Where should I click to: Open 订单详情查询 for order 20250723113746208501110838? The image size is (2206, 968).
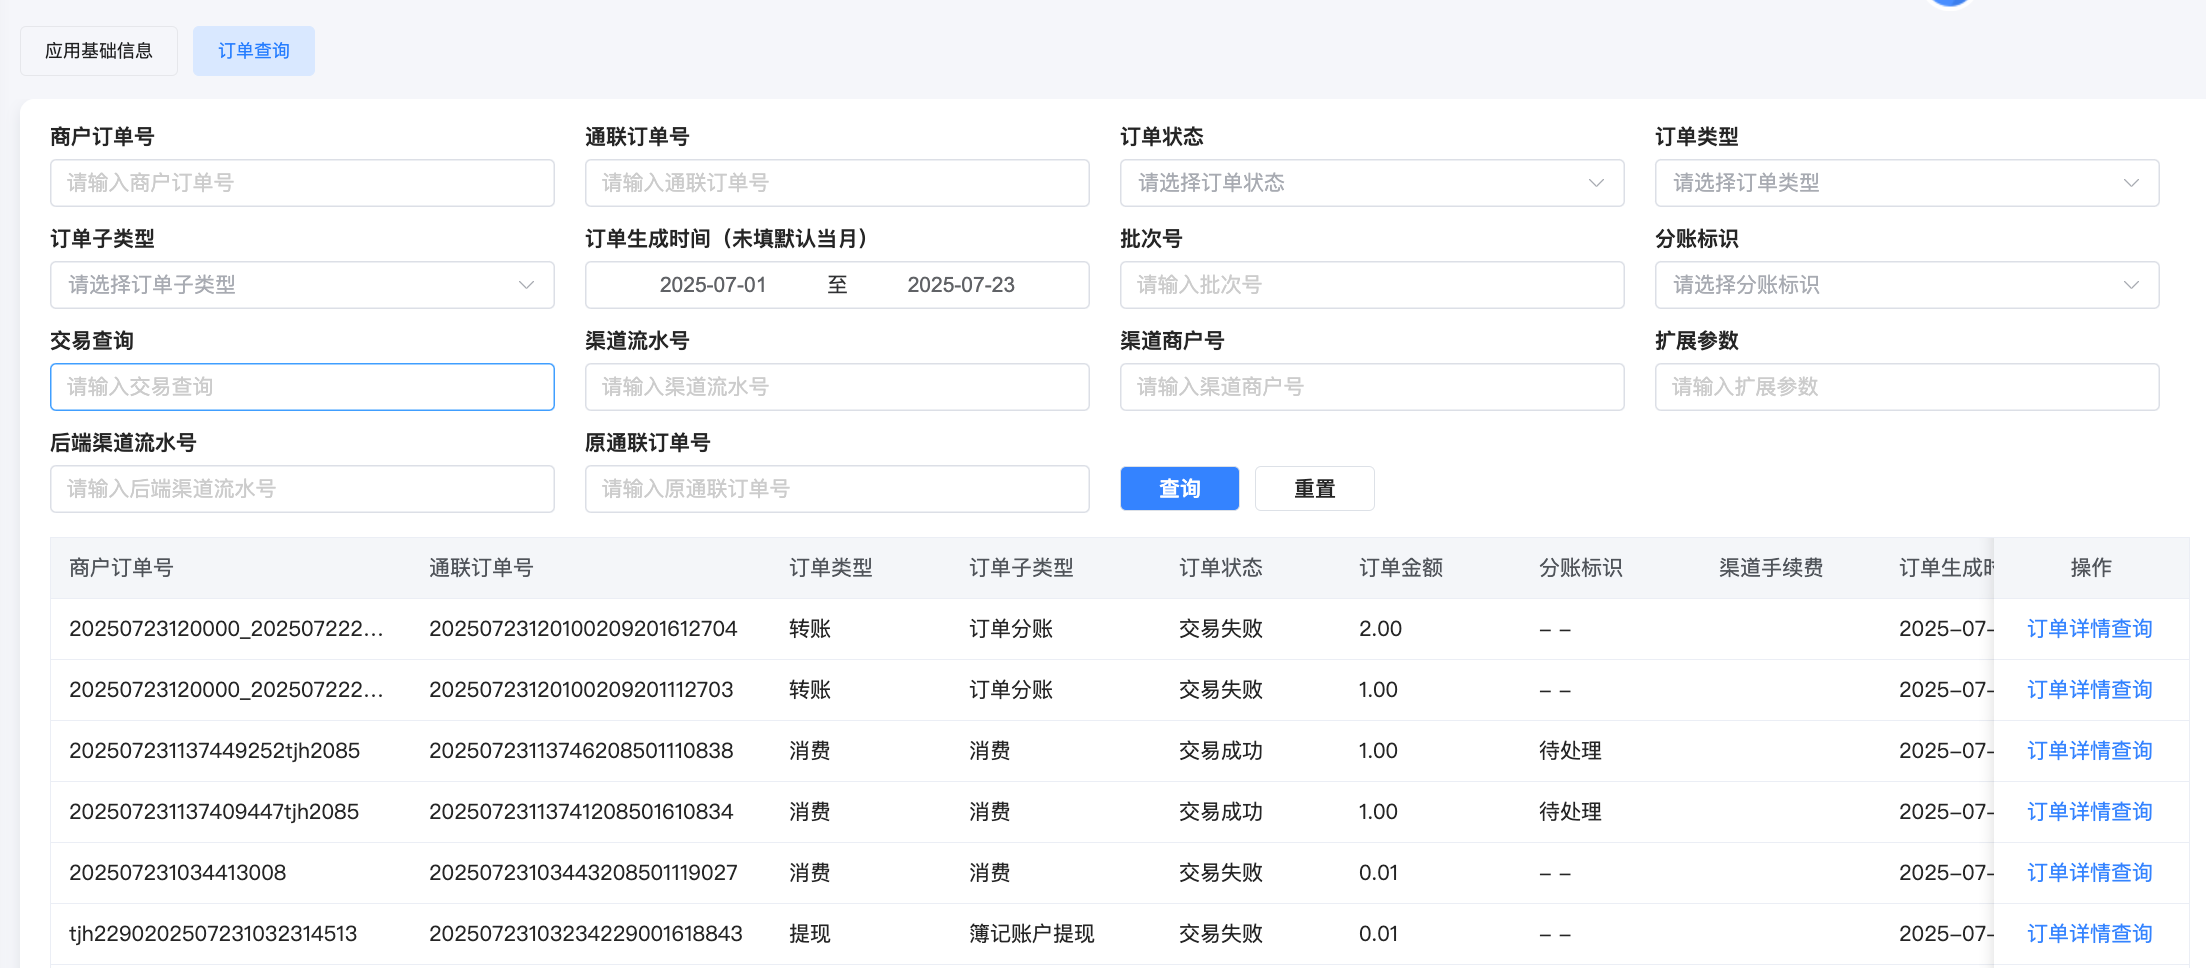click(x=2090, y=751)
